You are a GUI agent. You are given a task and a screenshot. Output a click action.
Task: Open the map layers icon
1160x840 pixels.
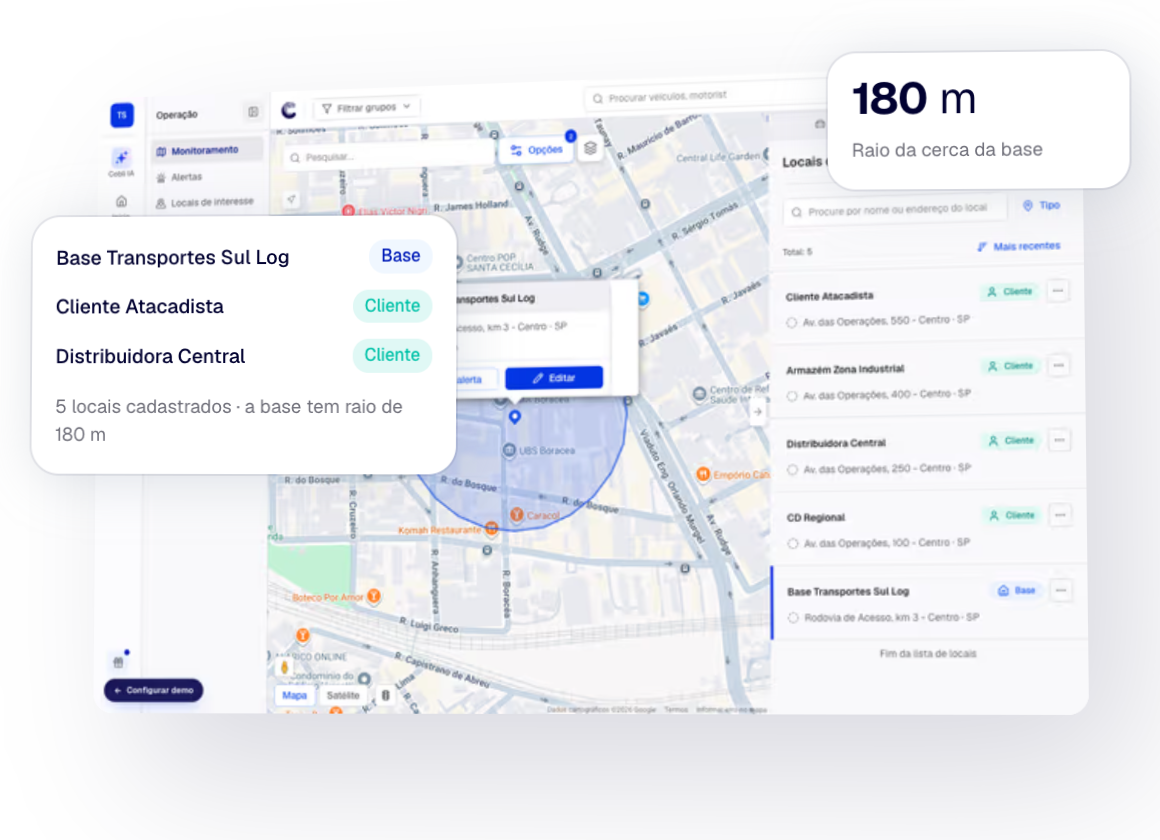coord(590,148)
